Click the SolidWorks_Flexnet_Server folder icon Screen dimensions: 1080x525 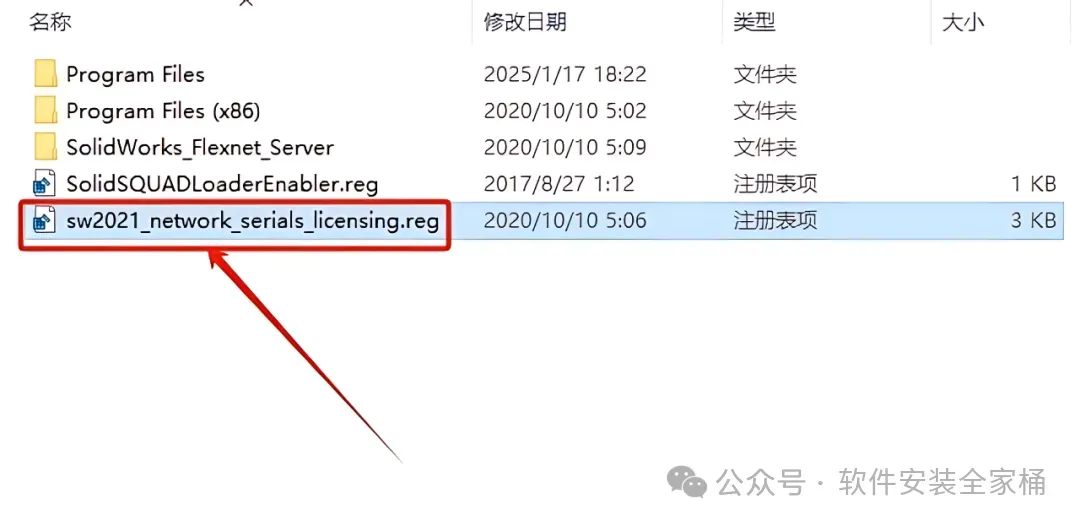45,147
